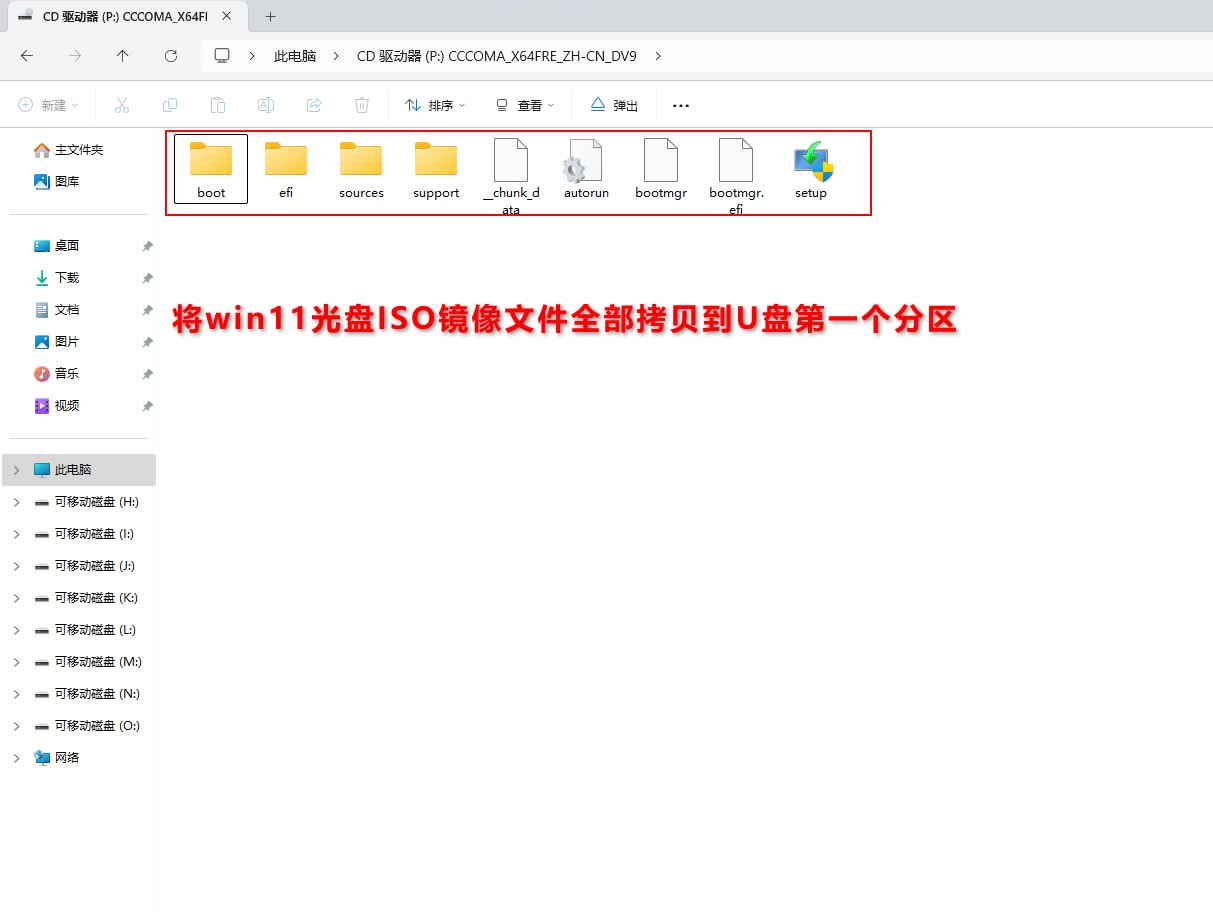The image size is (1213, 912).
Task: Click the Delete trash icon in toolbar
Action: tap(362, 105)
